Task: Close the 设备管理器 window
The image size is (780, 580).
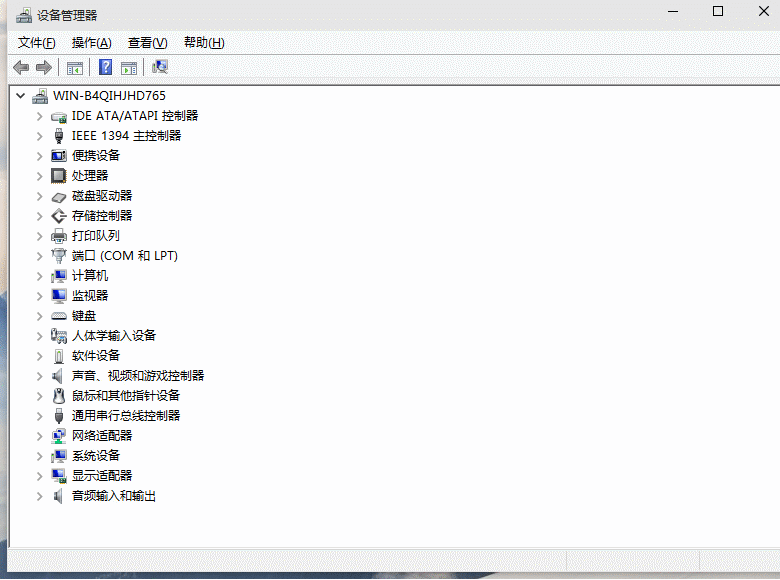Action: (x=764, y=11)
